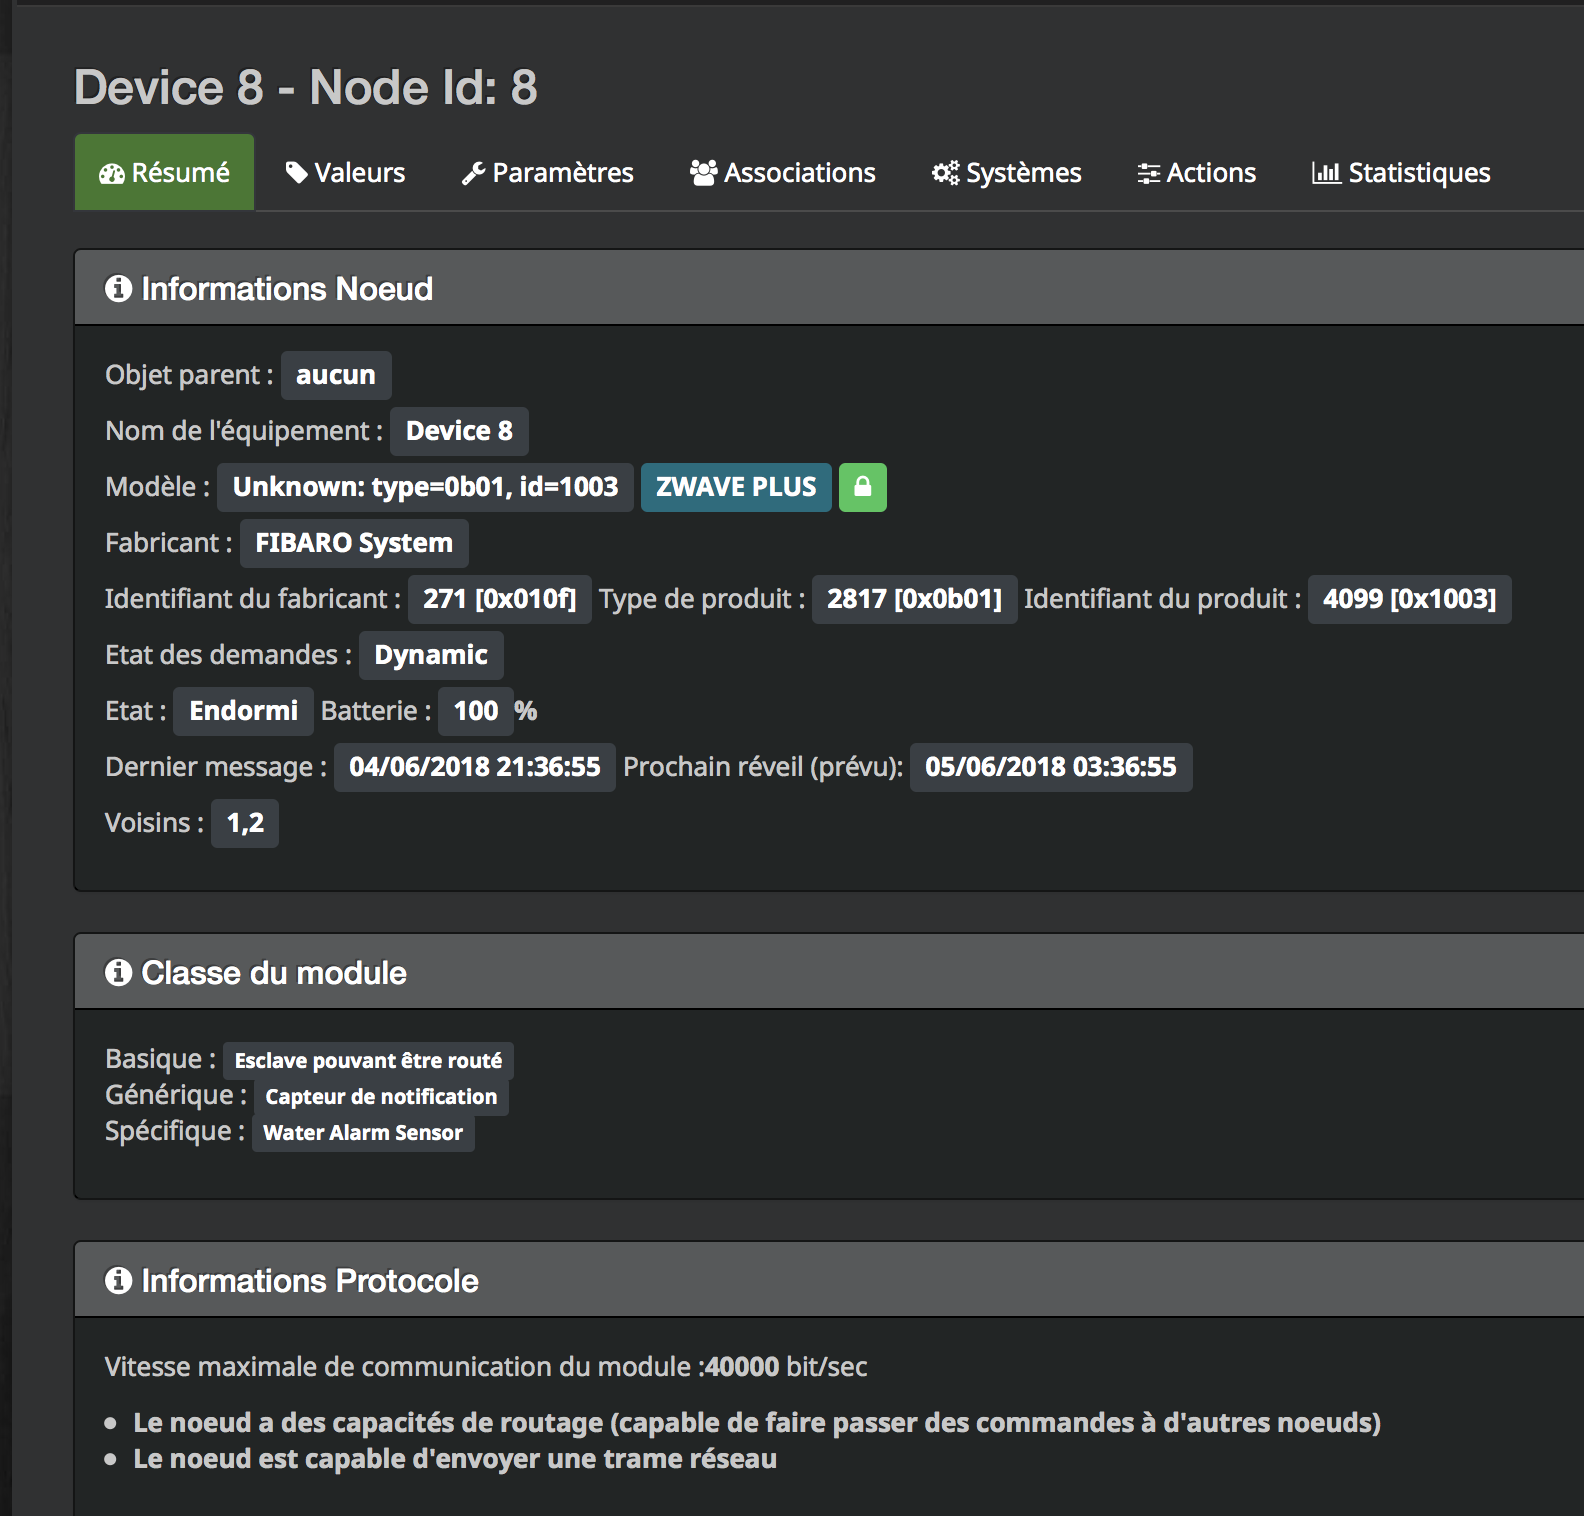The image size is (1584, 1516).
Task: Click the ZWAVE PLUS badge
Action: pyautogui.click(x=736, y=487)
